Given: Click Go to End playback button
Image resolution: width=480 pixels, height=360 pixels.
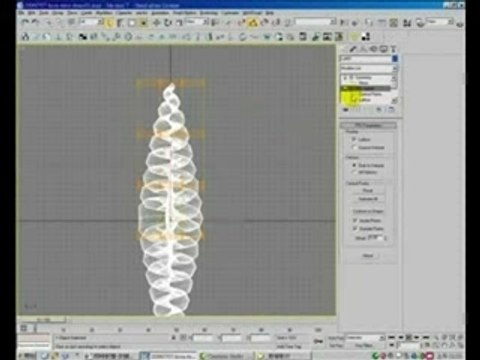Looking at the screenshot, I should pyautogui.click(x=426, y=338).
